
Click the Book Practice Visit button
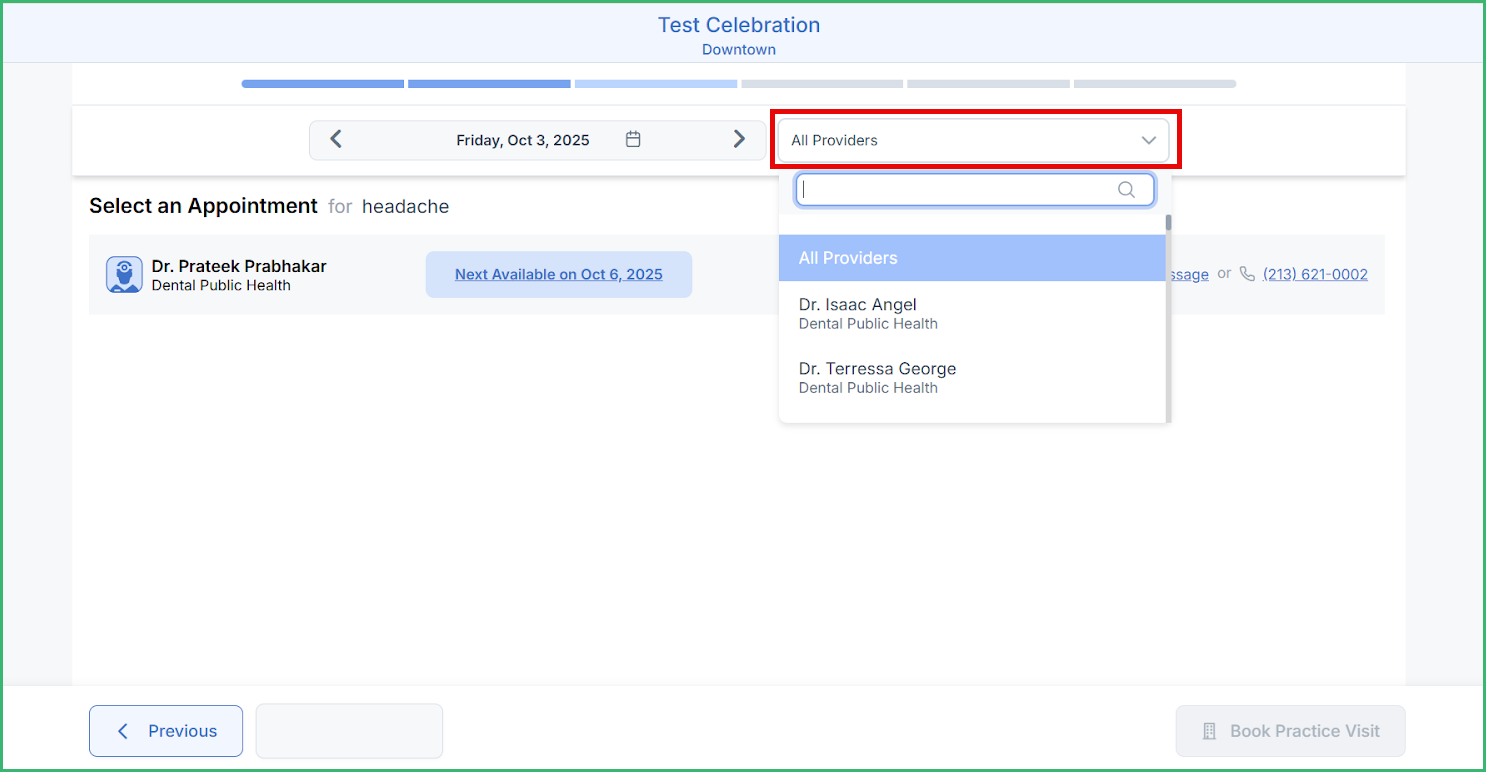coord(1290,731)
